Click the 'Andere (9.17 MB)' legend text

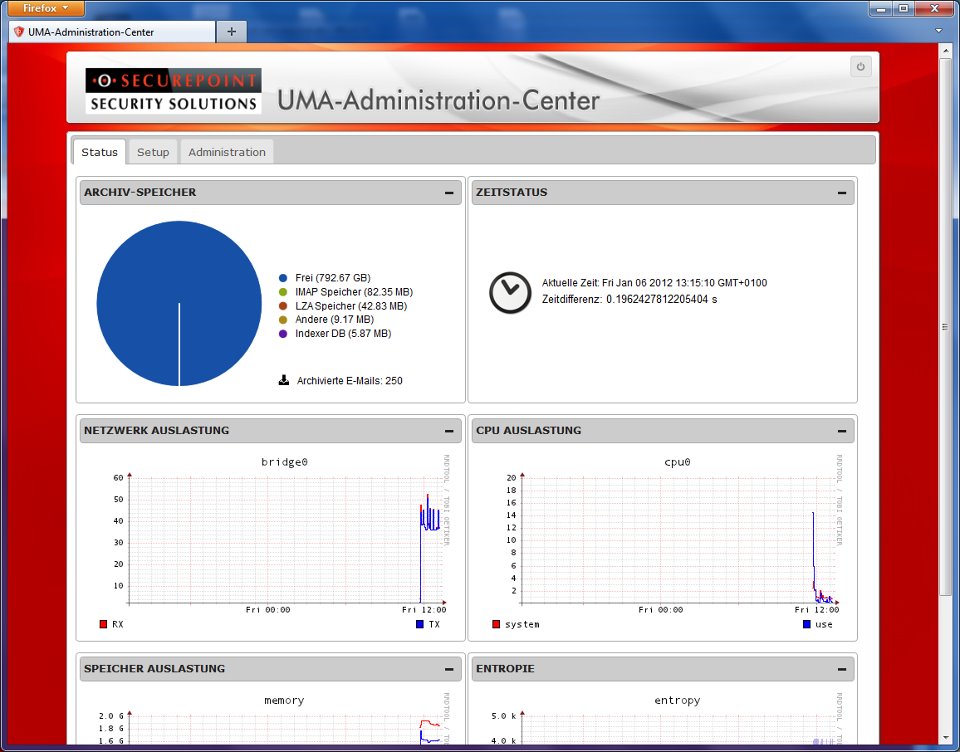(334, 320)
